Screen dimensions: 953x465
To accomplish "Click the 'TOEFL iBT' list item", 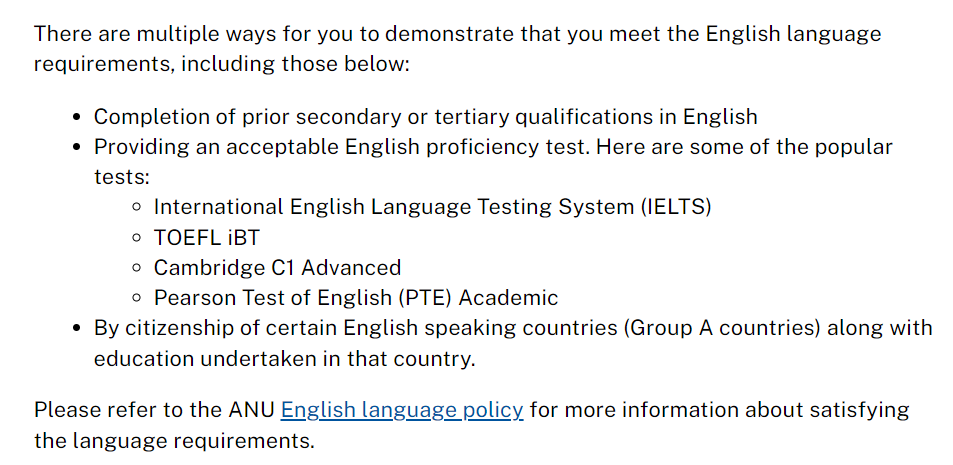I will [x=206, y=238].
